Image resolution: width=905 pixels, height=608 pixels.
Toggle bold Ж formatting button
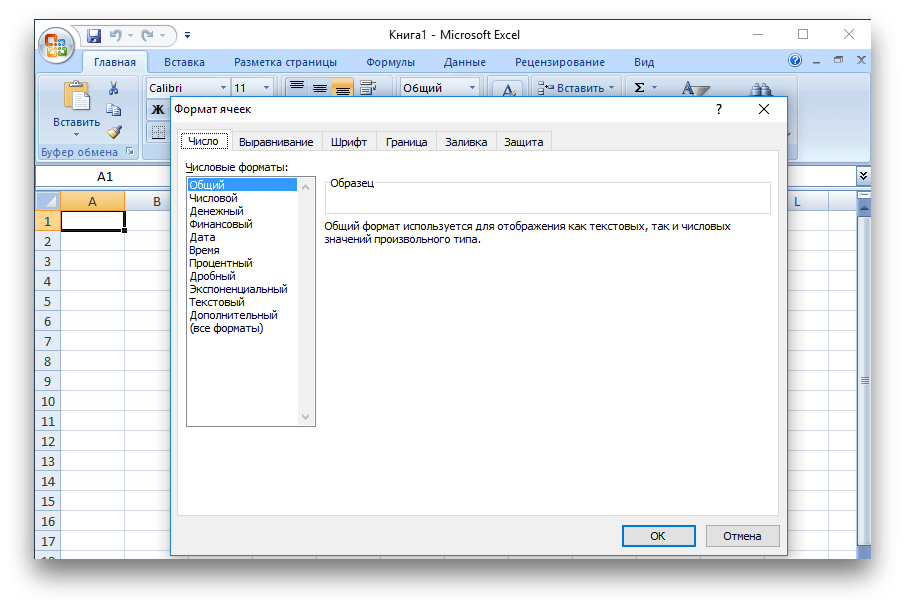158,109
